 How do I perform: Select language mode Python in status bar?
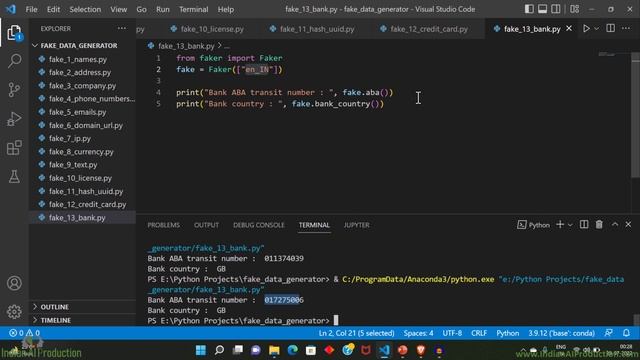[x=507, y=333]
